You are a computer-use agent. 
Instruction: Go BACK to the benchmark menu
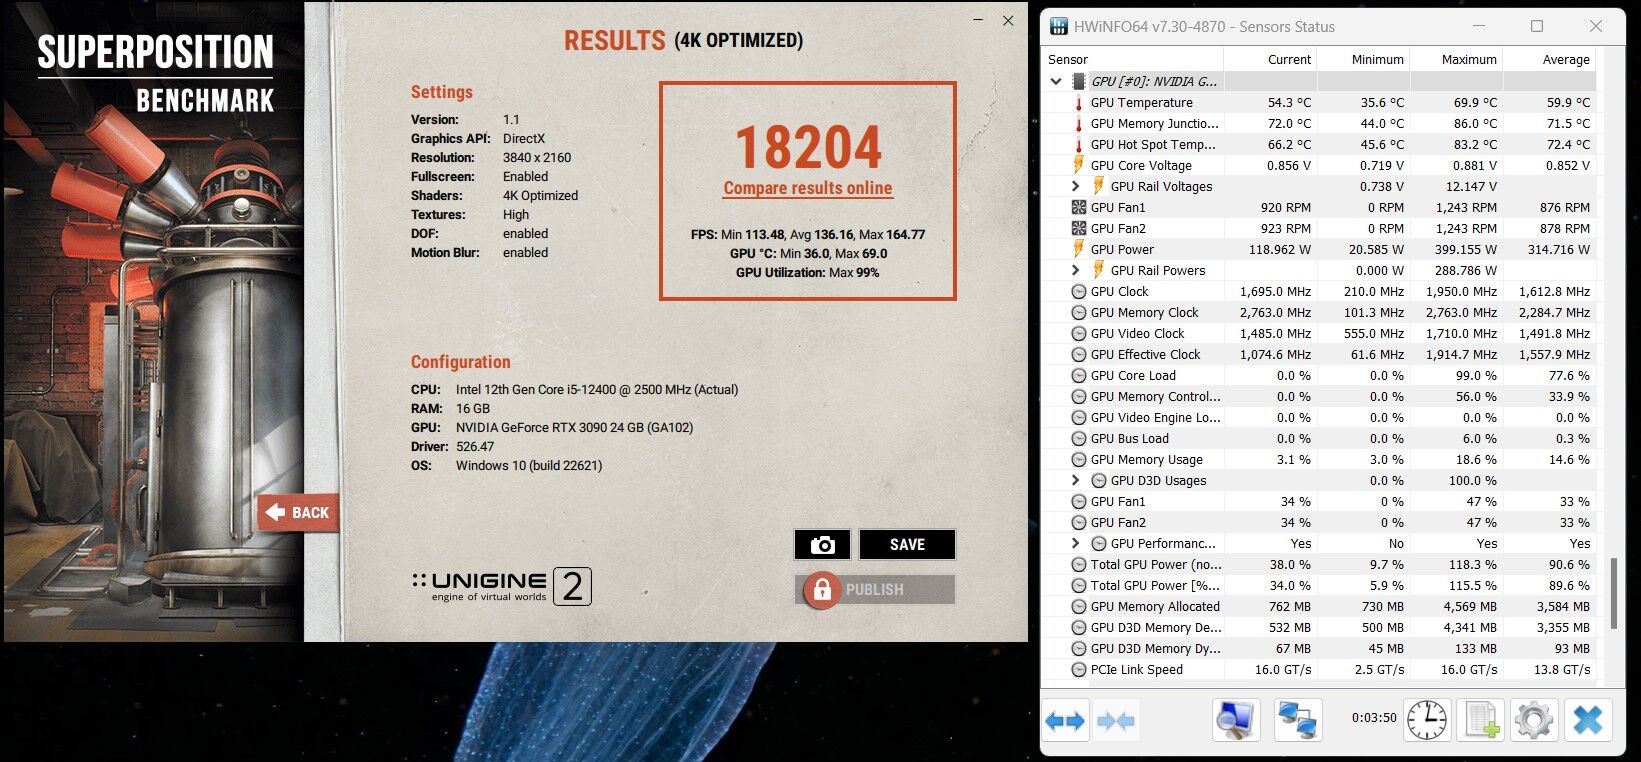tap(298, 513)
